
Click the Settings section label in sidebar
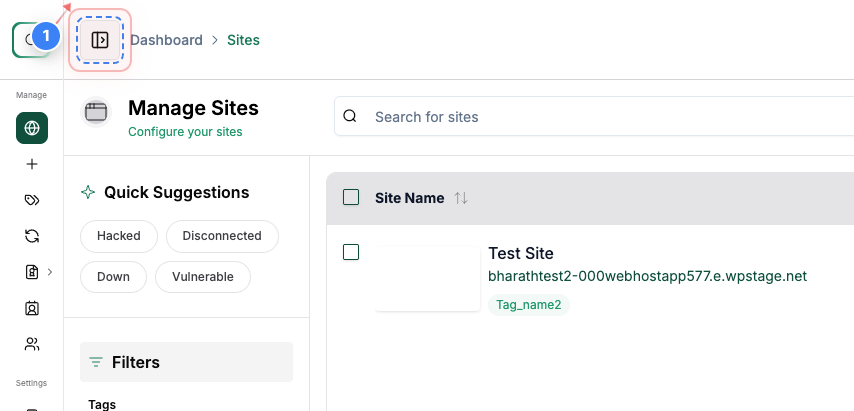31,383
